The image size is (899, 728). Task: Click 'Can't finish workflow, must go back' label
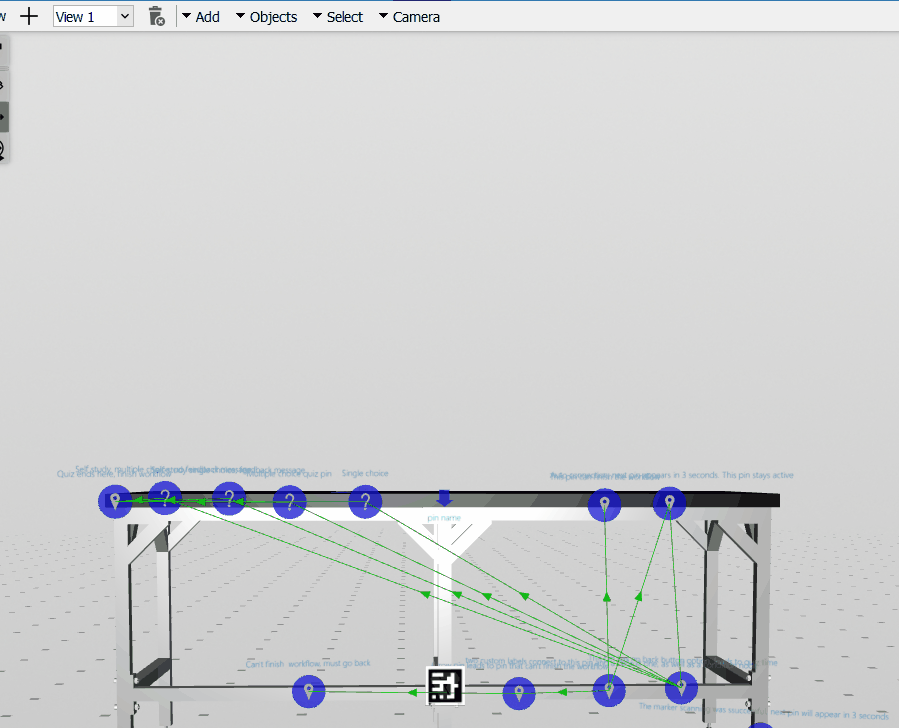308,664
